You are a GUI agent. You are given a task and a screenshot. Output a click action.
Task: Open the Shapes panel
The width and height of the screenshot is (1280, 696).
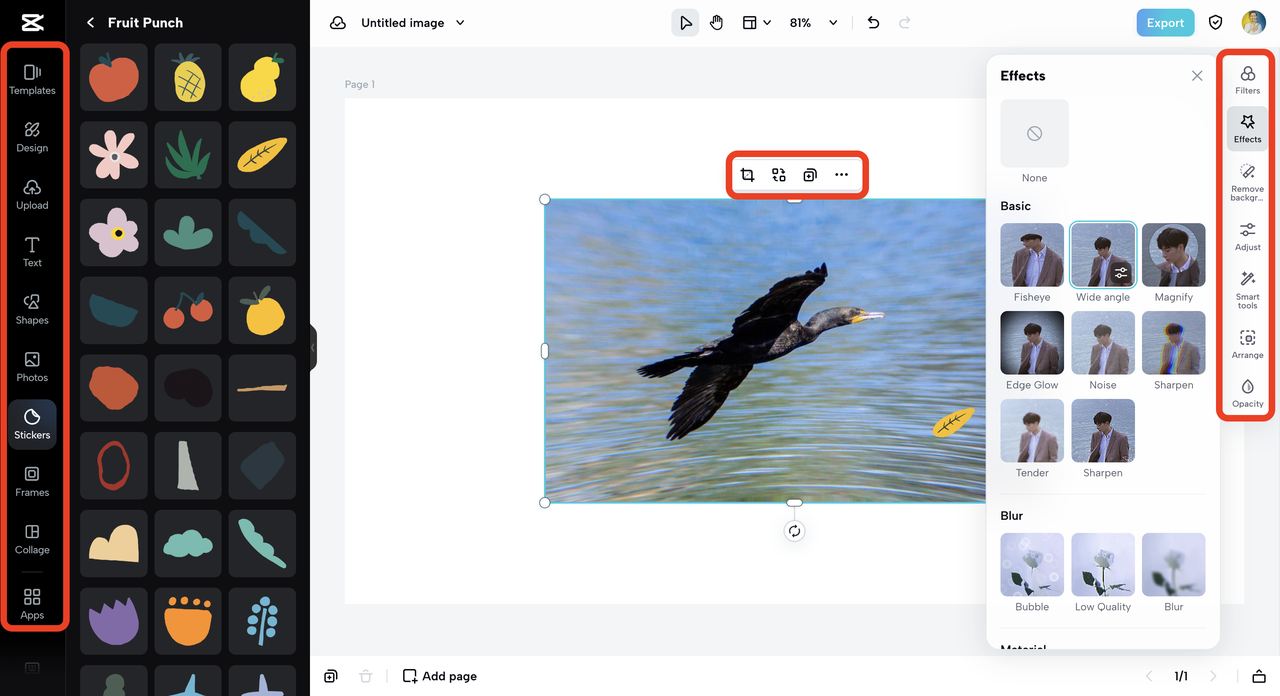(32, 309)
